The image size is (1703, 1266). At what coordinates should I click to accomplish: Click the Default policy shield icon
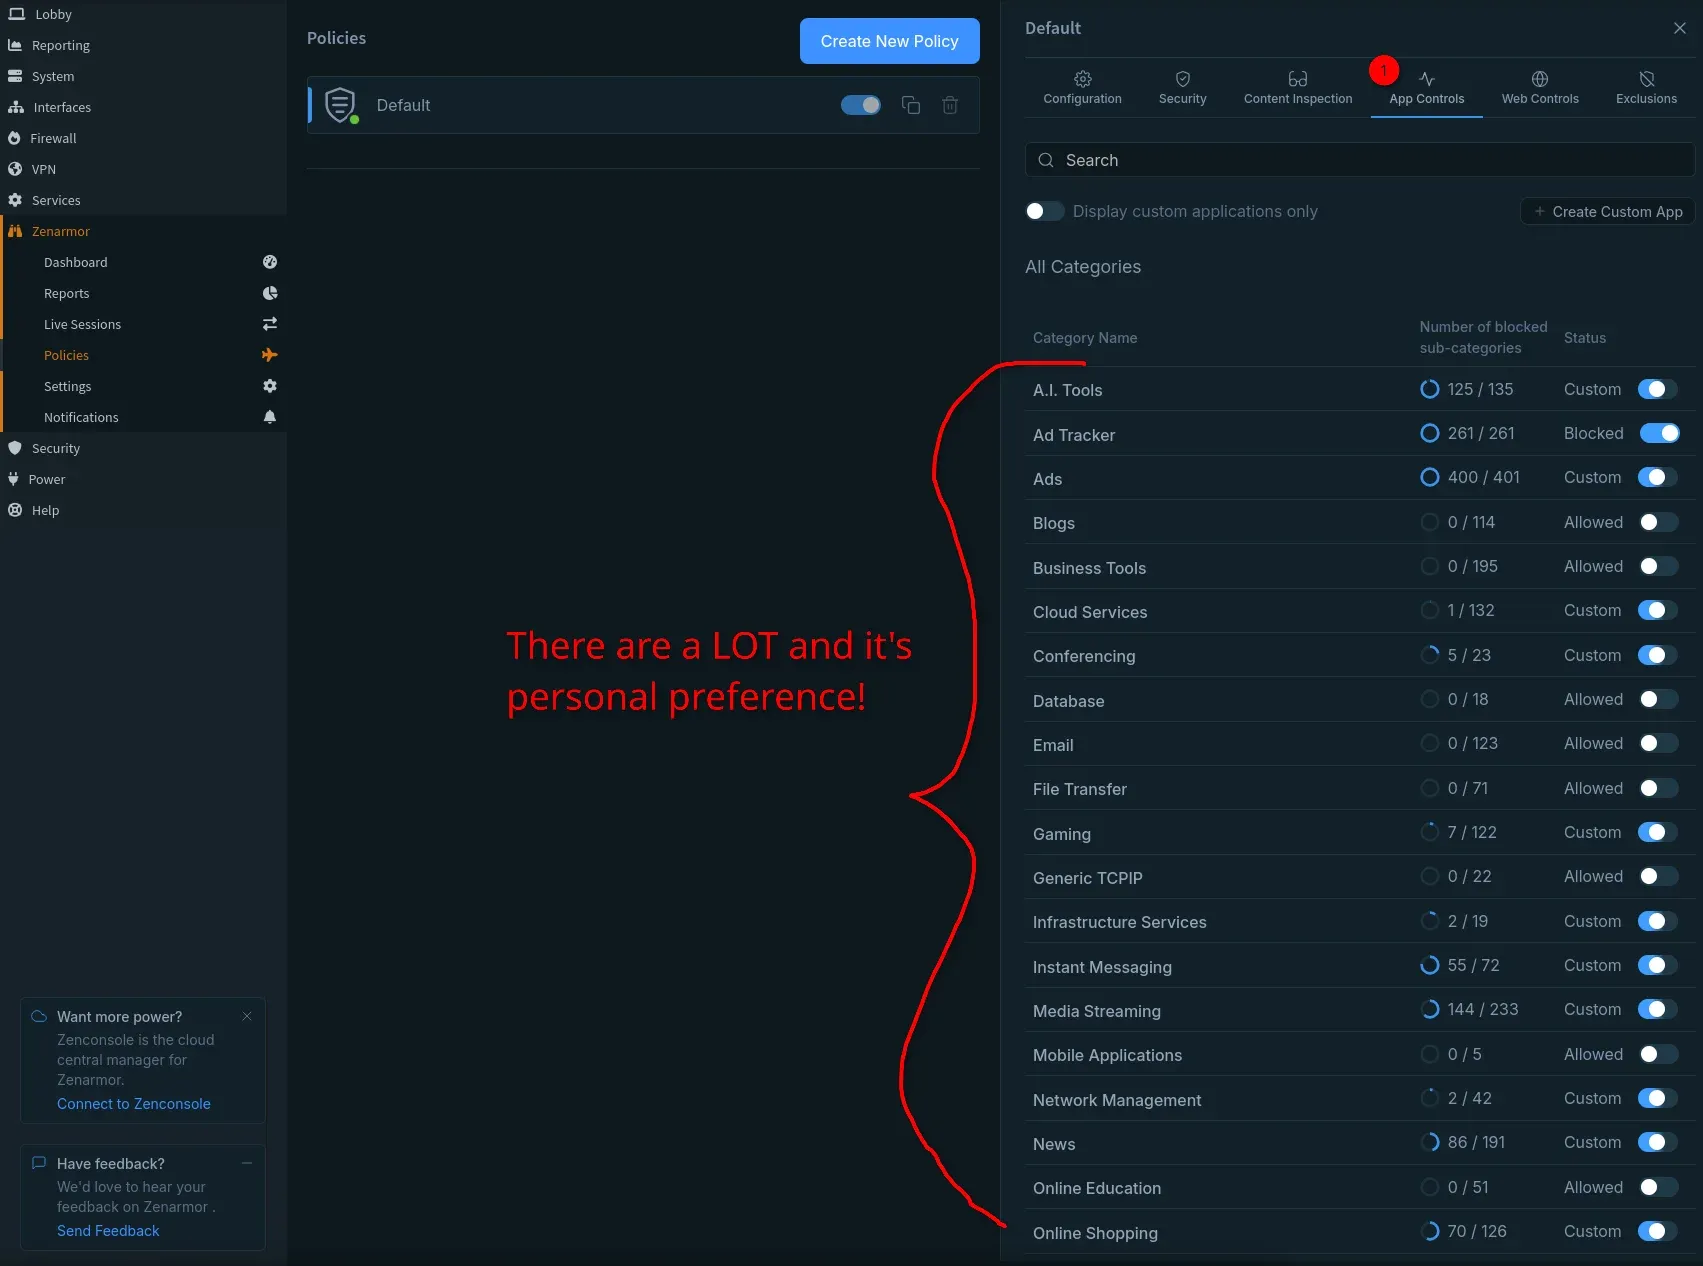click(341, 105)
